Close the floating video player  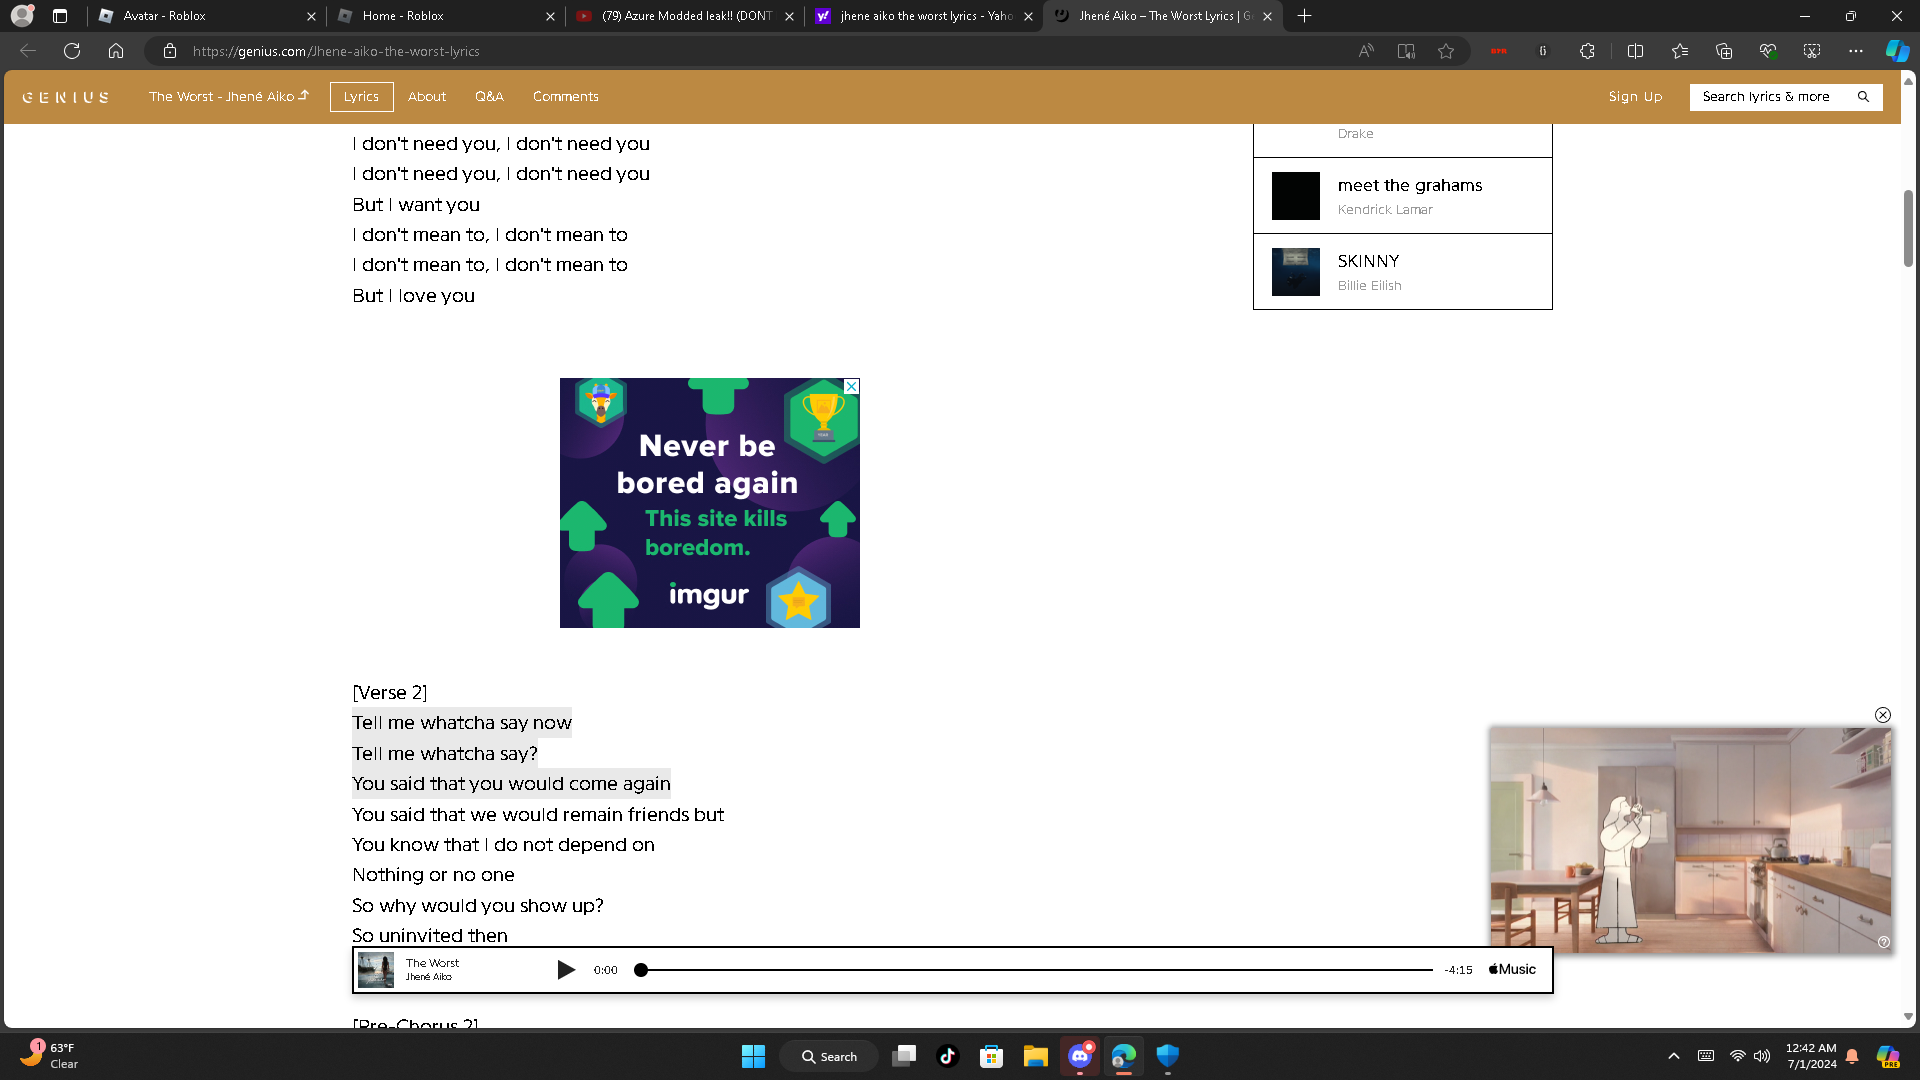(1883, 715)
